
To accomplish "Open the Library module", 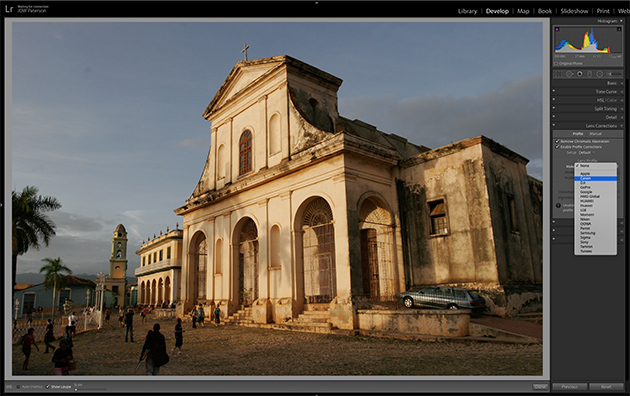I will pyautogui.click(x=467, y=11).
